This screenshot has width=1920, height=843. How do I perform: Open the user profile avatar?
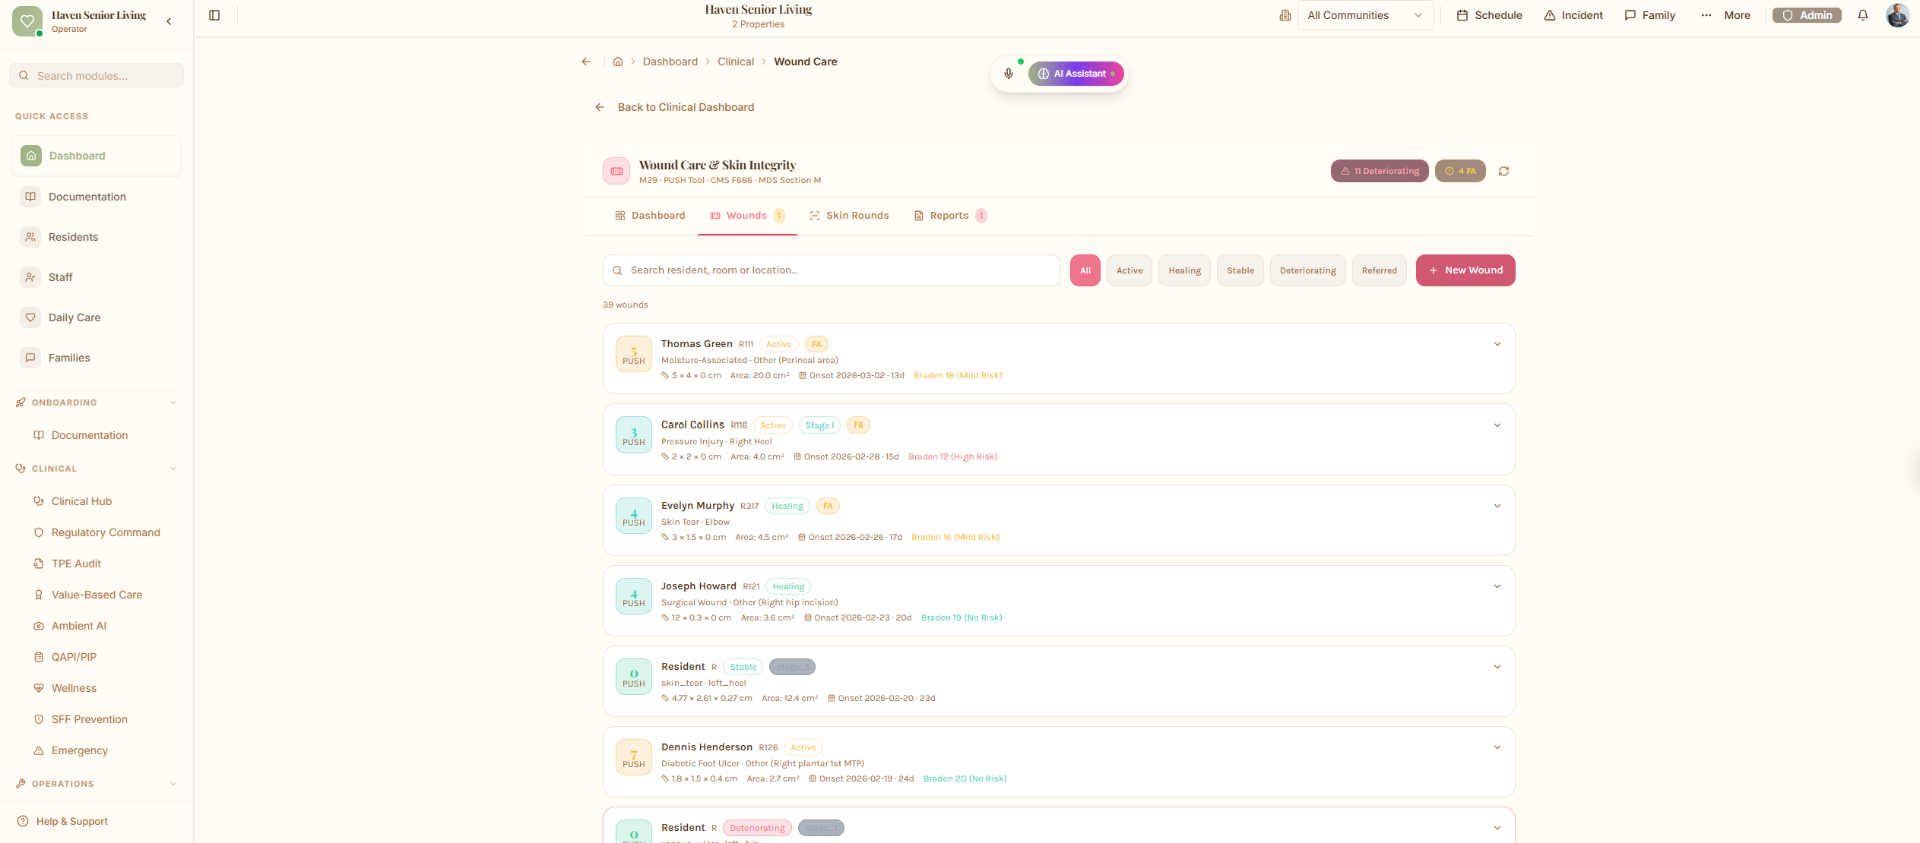[1897, 15]
